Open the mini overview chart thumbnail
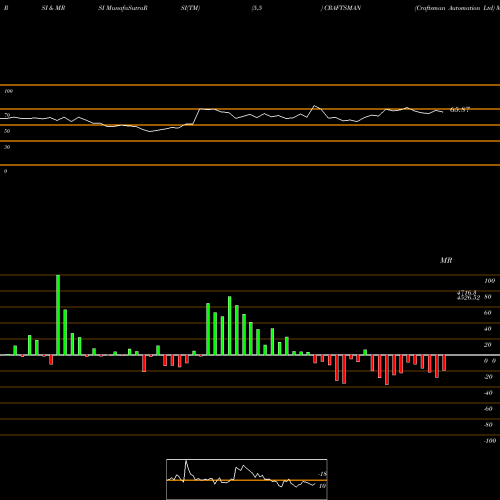 [247, 479]
